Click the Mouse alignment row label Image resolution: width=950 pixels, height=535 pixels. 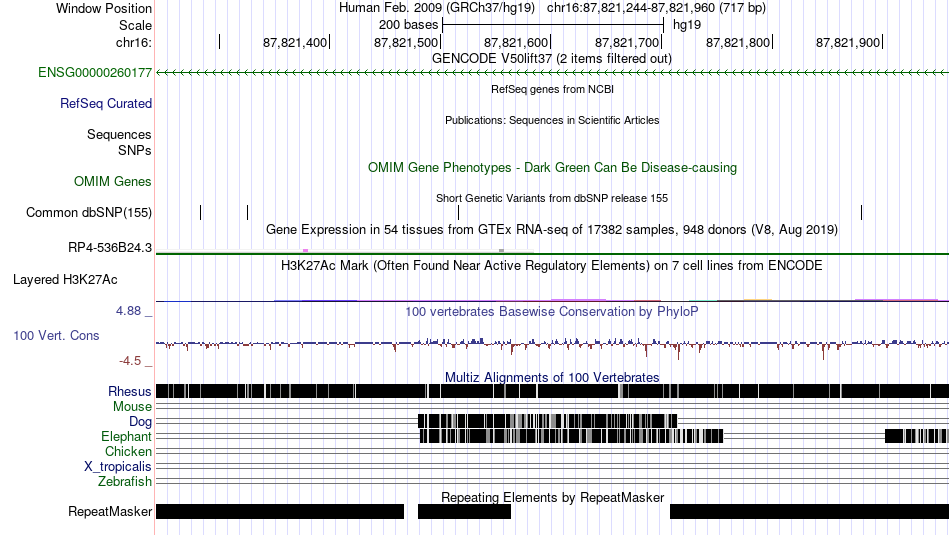pyautogui.click(x=132, y=407)
